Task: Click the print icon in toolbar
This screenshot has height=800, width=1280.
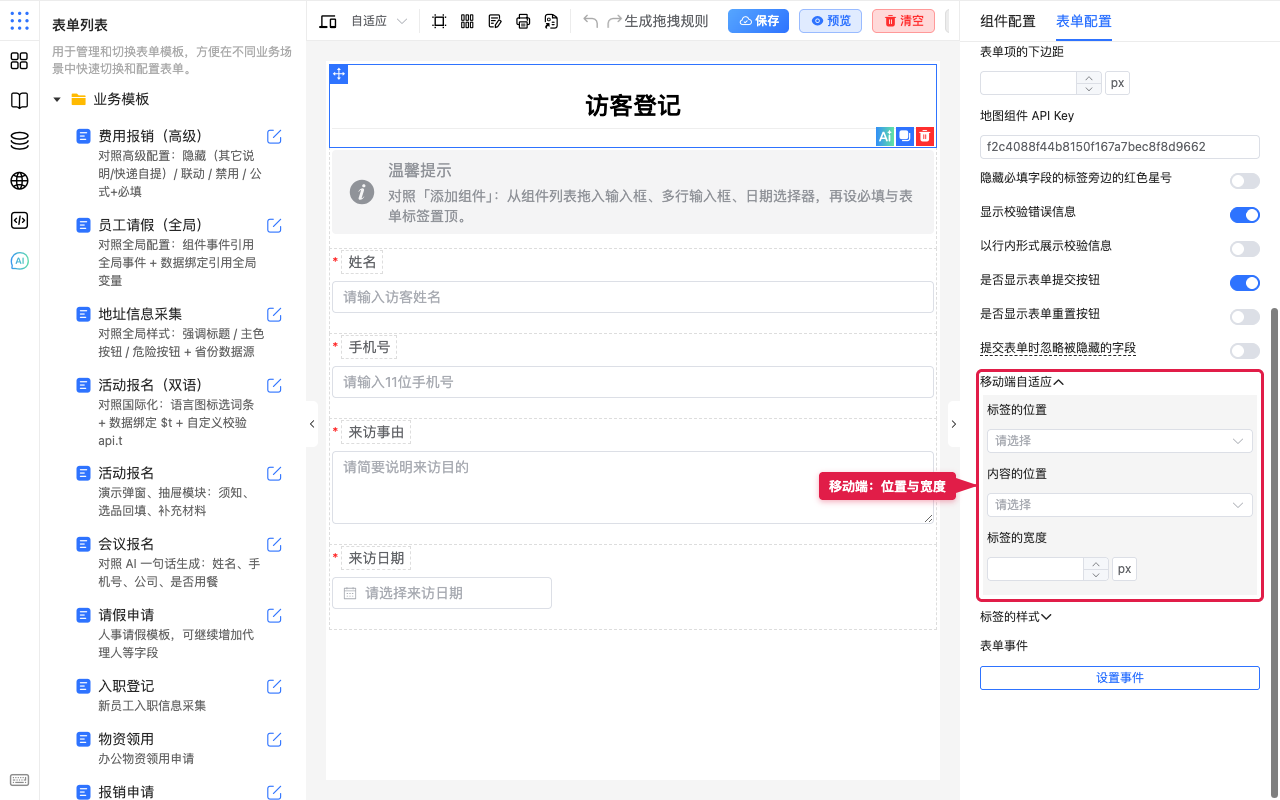Action: coord(523,21)
